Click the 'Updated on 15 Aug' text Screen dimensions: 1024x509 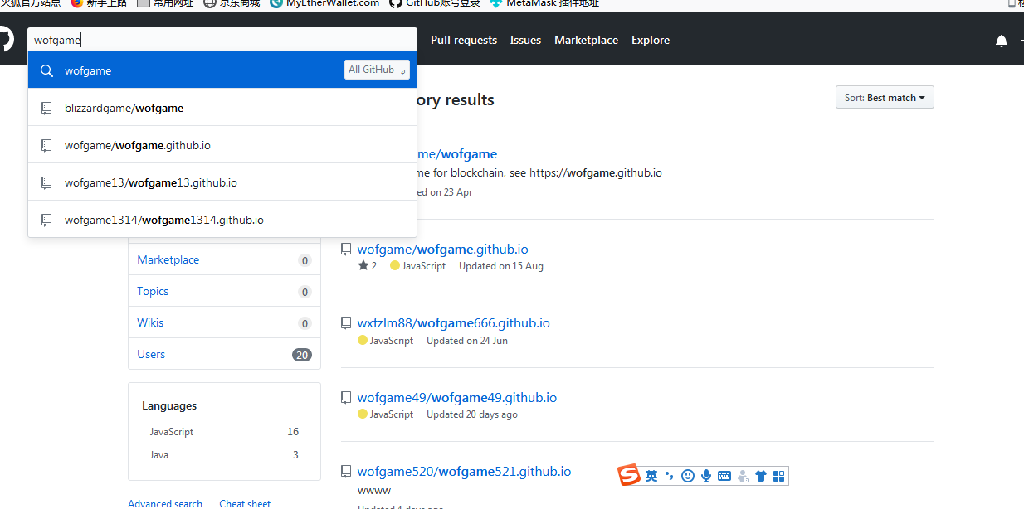coord(501,266)
